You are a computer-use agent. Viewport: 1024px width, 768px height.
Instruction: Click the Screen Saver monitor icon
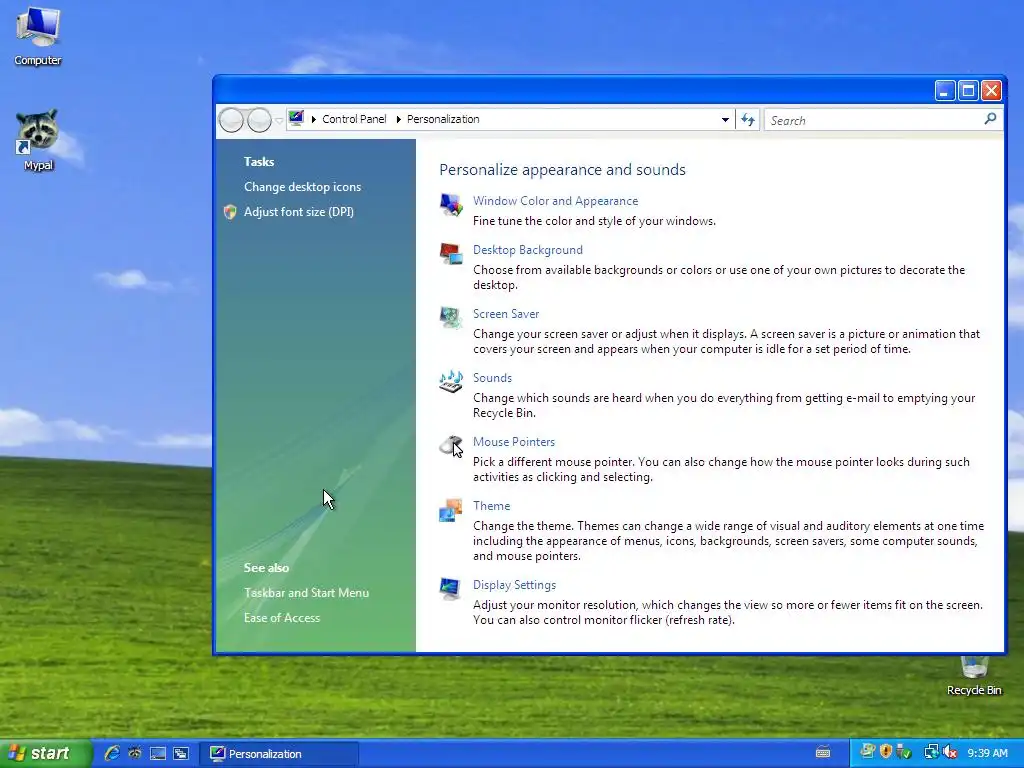[x=451, y=317]
